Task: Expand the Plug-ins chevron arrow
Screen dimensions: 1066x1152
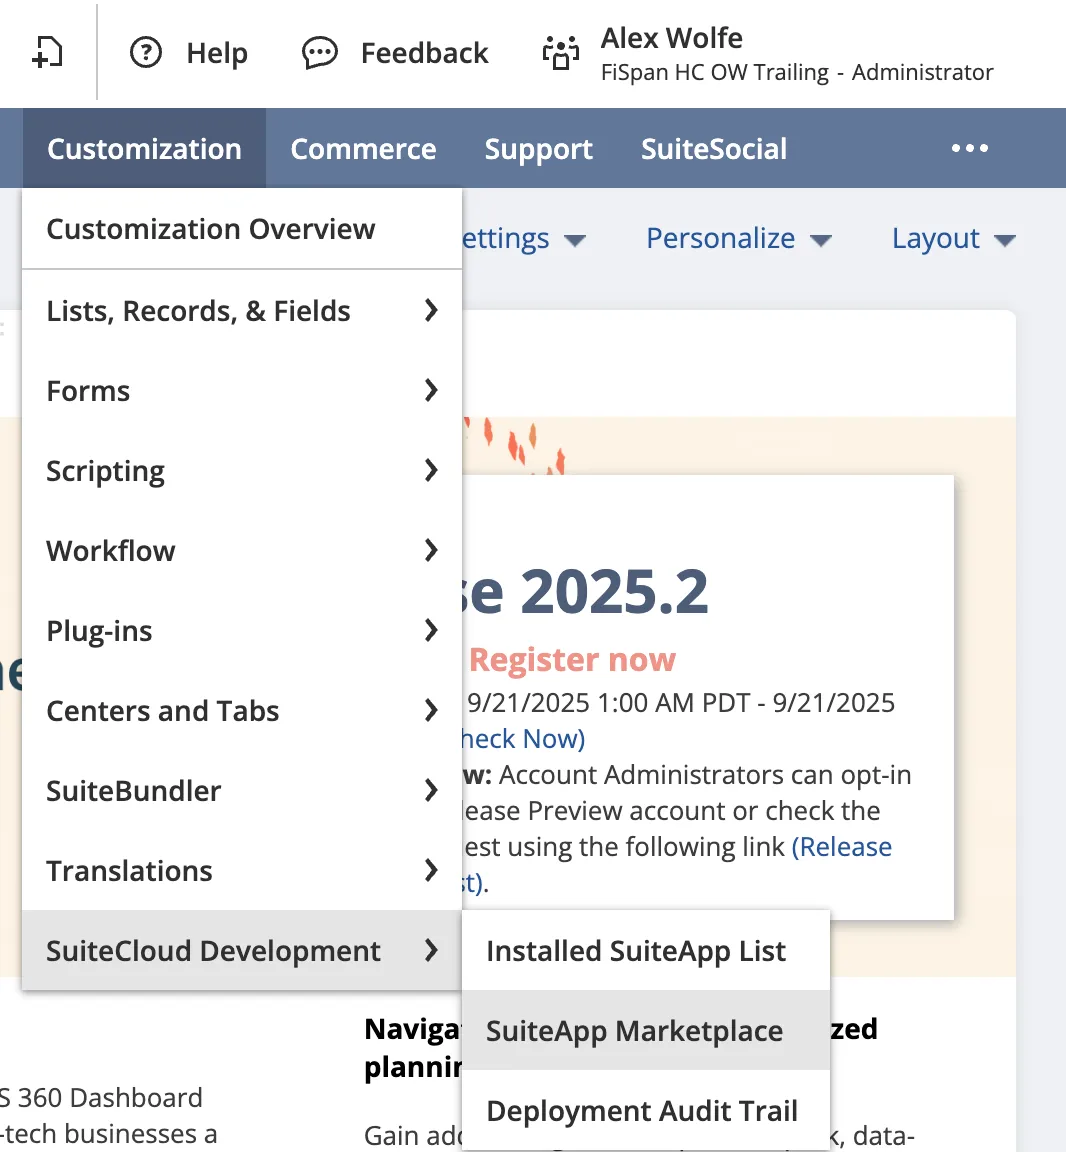Action: (431, 630)
